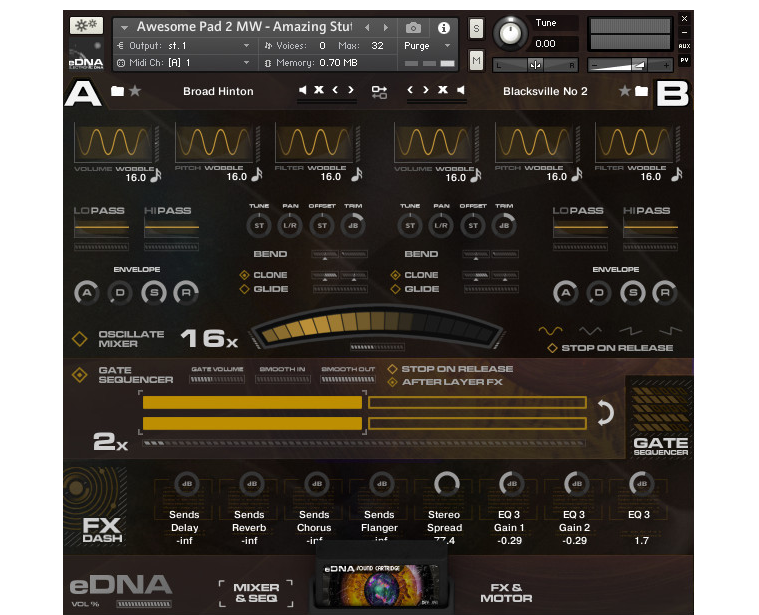759x615 pixels.
Task: Toggle layer B filter wobble note icon
Action: click(677, 174)
